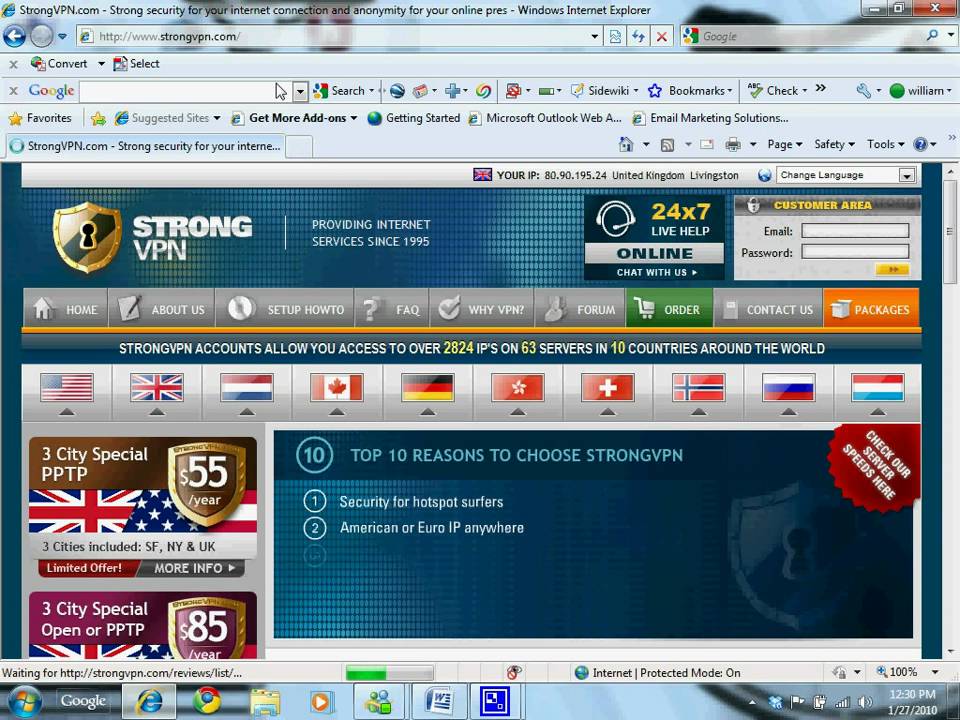
Task: Expand the Convert dropdown arrow
Action: (x=101, y=64)
